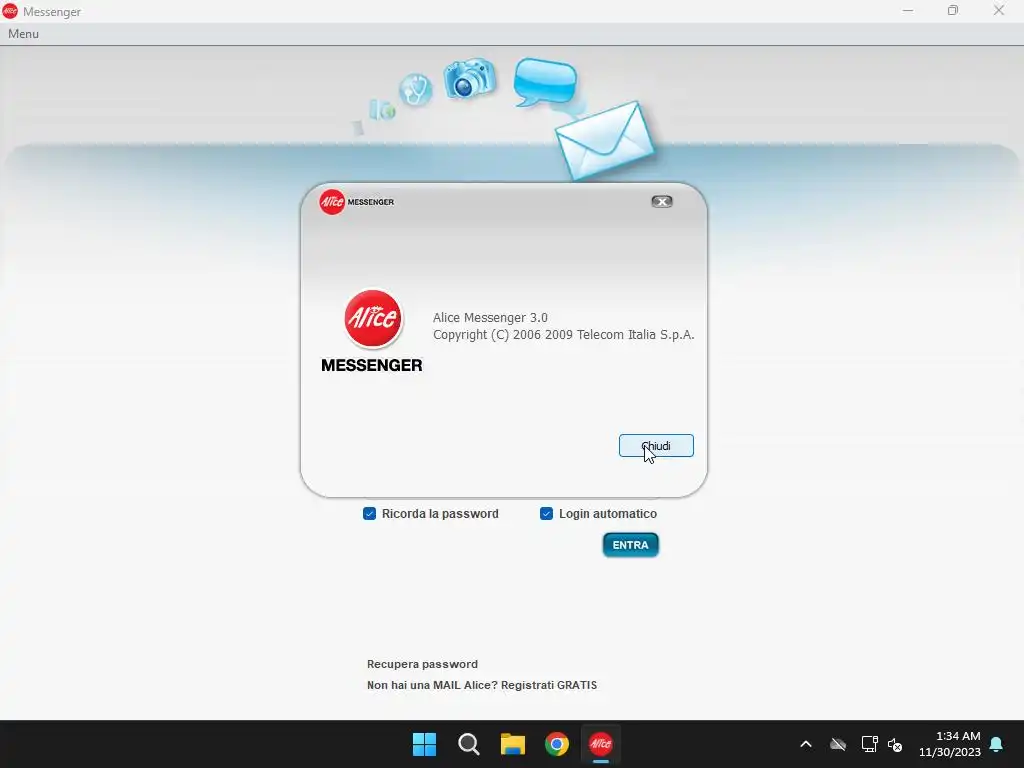Screen dimensions: 1024x768
Task: Select the Alice Messenger 3.0 version text
Action: pyautogui.click(x=490, y=318)
